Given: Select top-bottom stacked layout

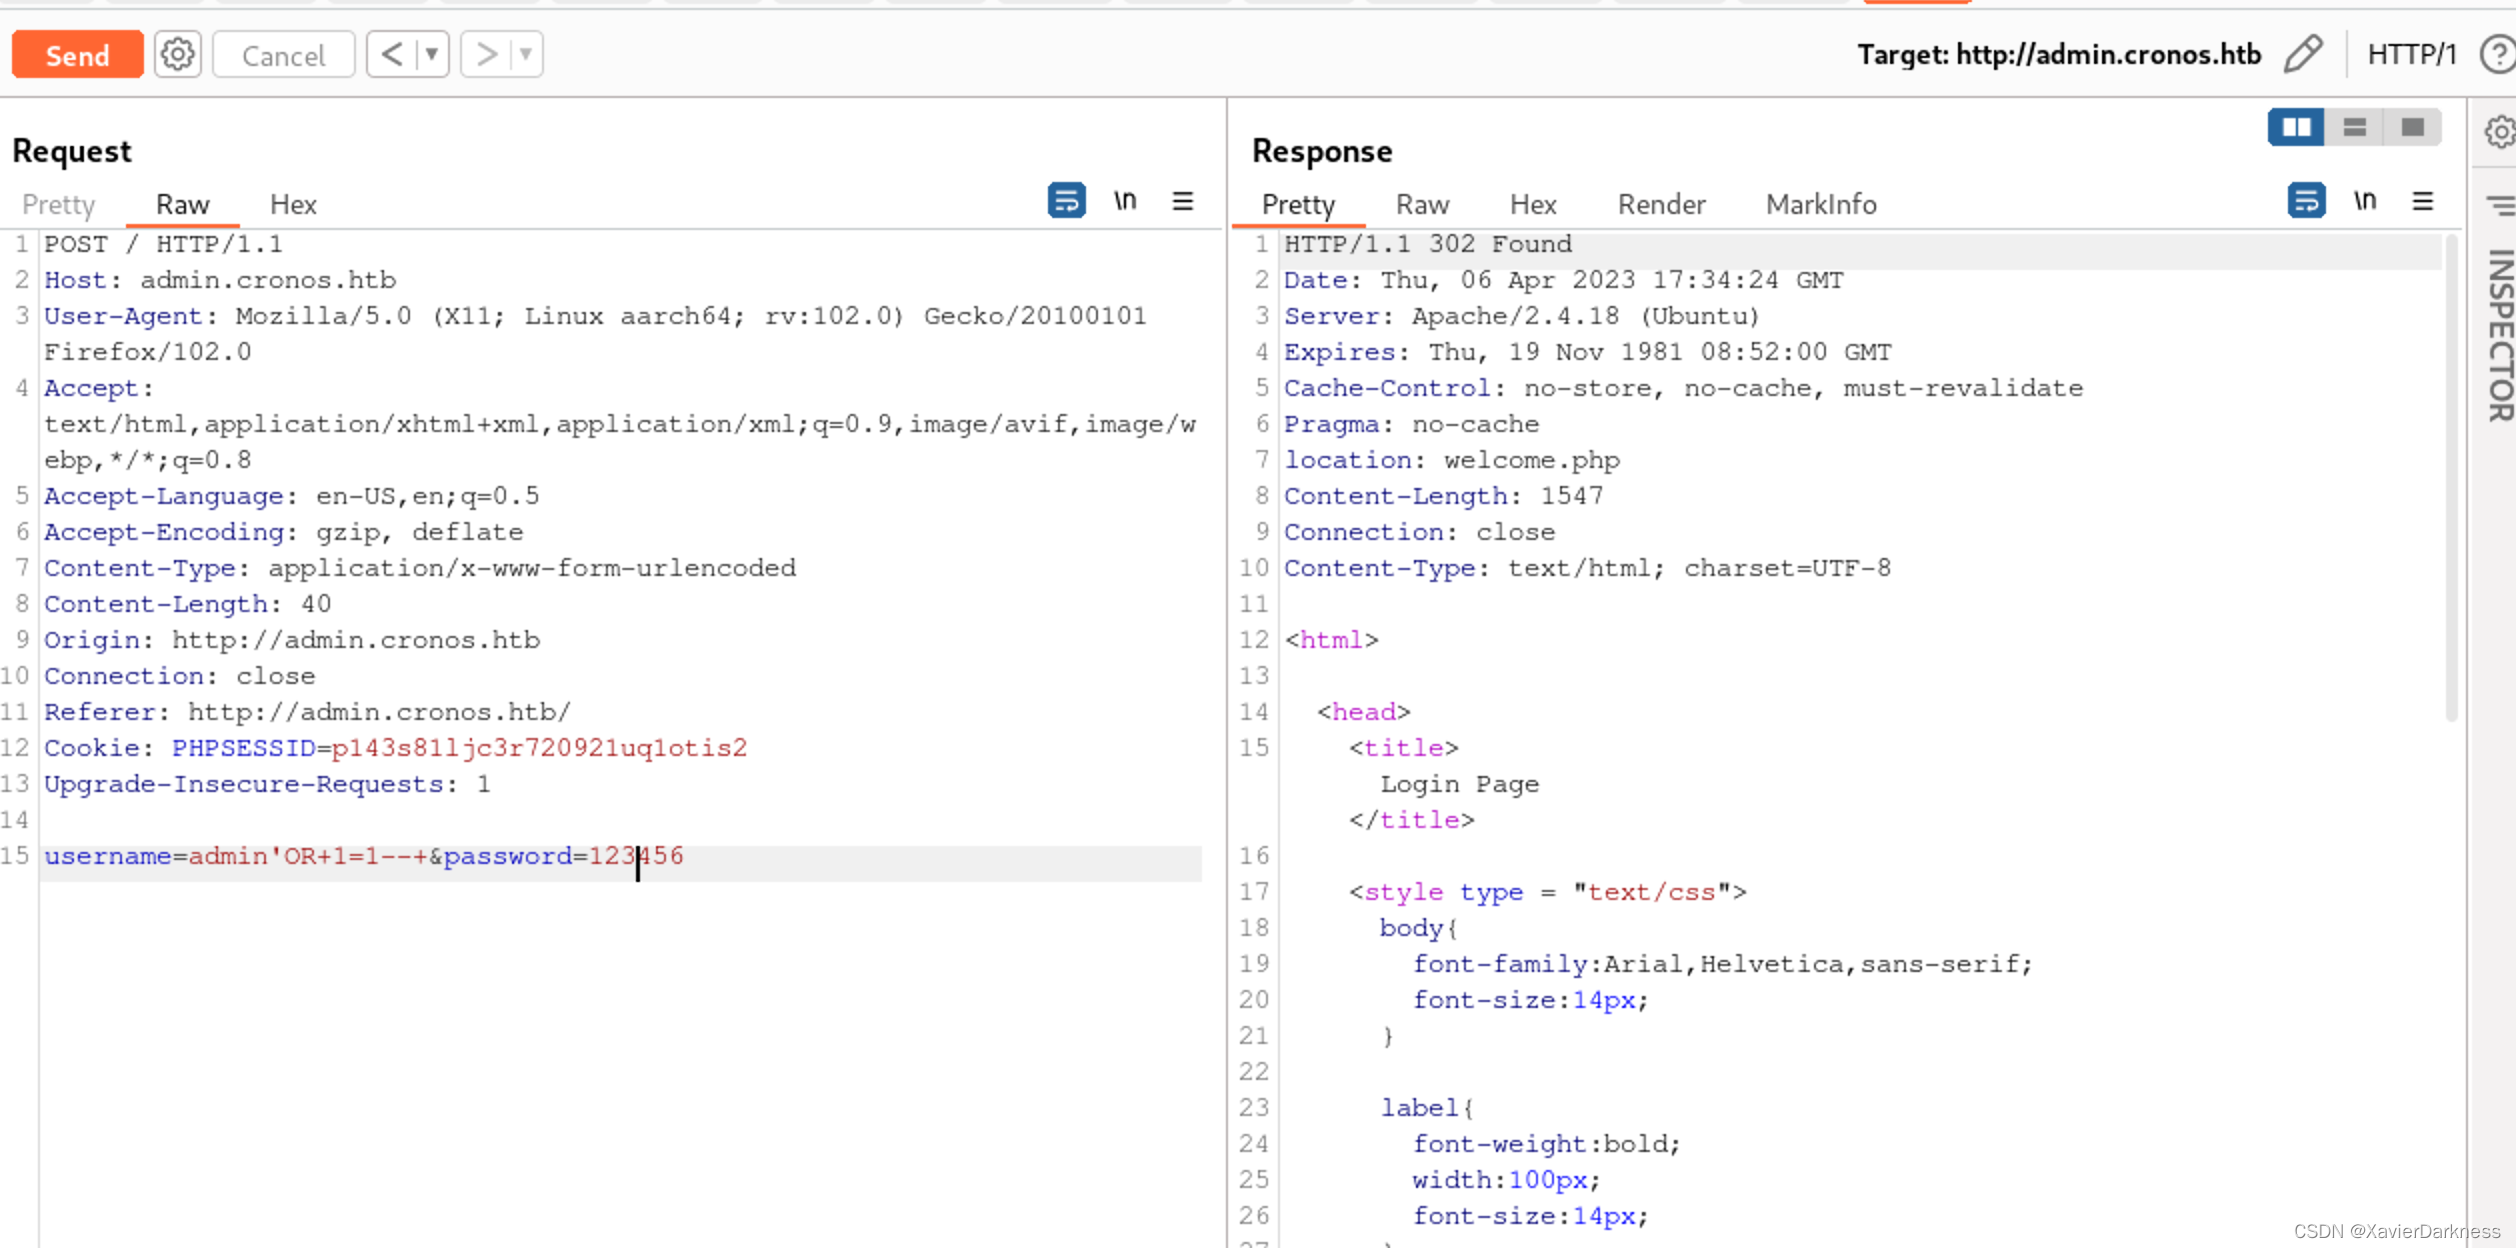Looking at the screenshot, I should [x=2355, y=127].
